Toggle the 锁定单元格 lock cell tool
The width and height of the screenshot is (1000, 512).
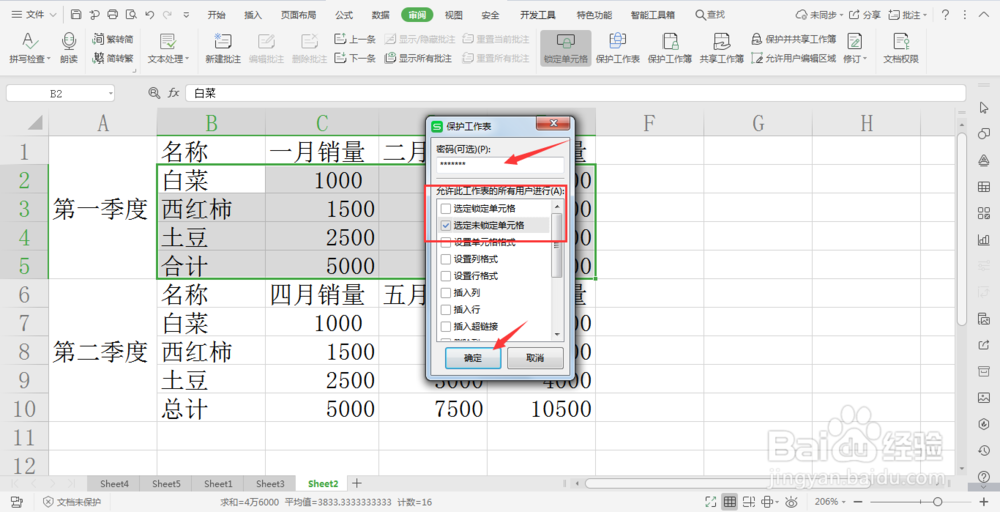point(566,48)
